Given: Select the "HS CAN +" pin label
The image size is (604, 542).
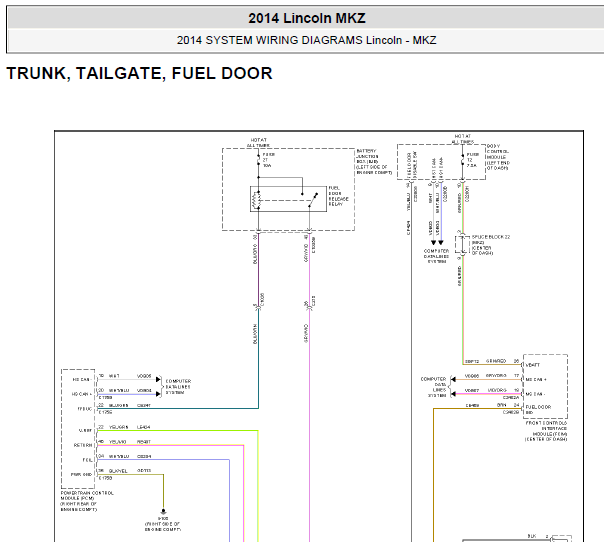Looking at the screenshot, I should (82, 394).
